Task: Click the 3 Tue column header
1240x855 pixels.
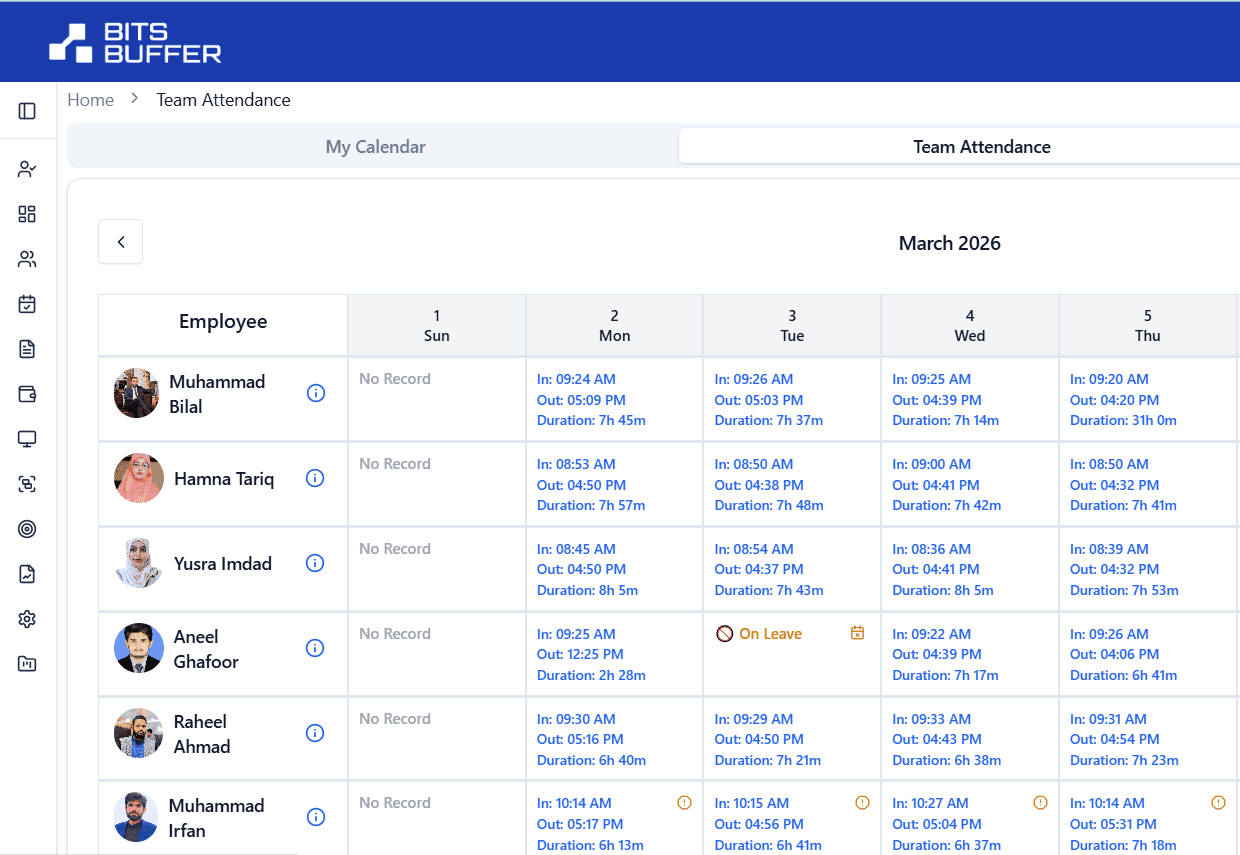Action: pos(792,325)
